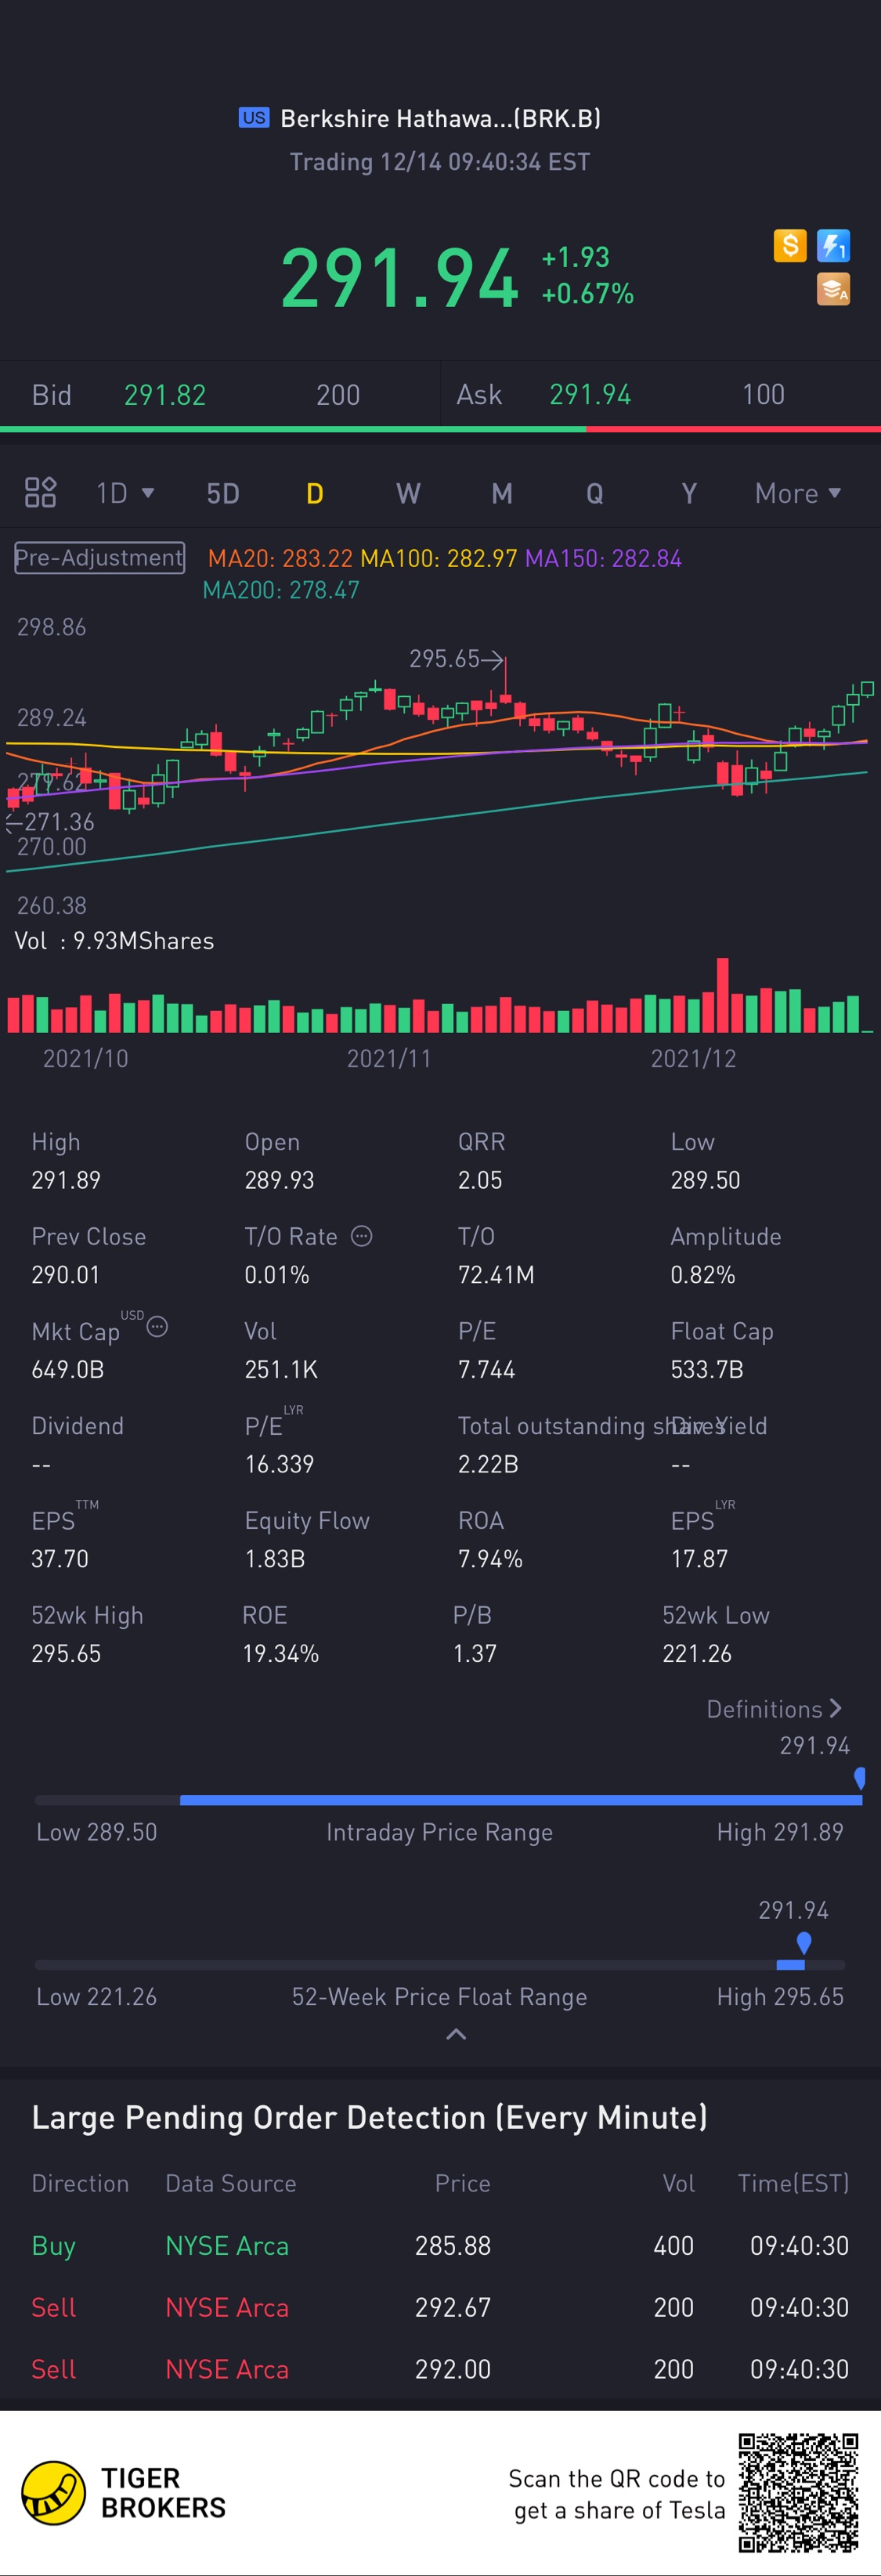881x2576 pixels.
Task: Tap the orange dollar sign icon
Action: coord(790,245)
